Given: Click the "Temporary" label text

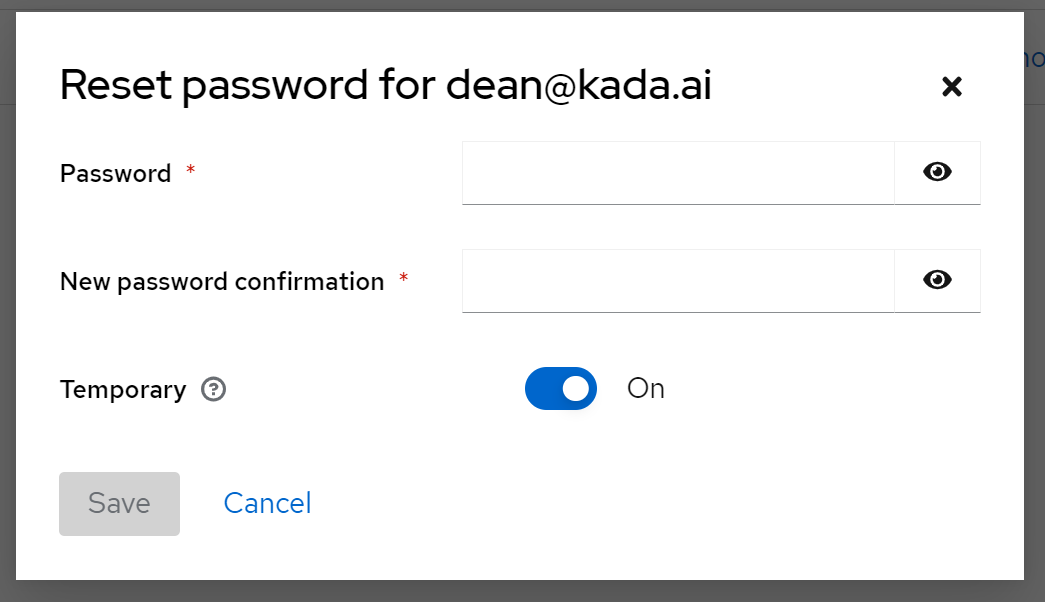Looking at the screenshot, I should [123, 390].
